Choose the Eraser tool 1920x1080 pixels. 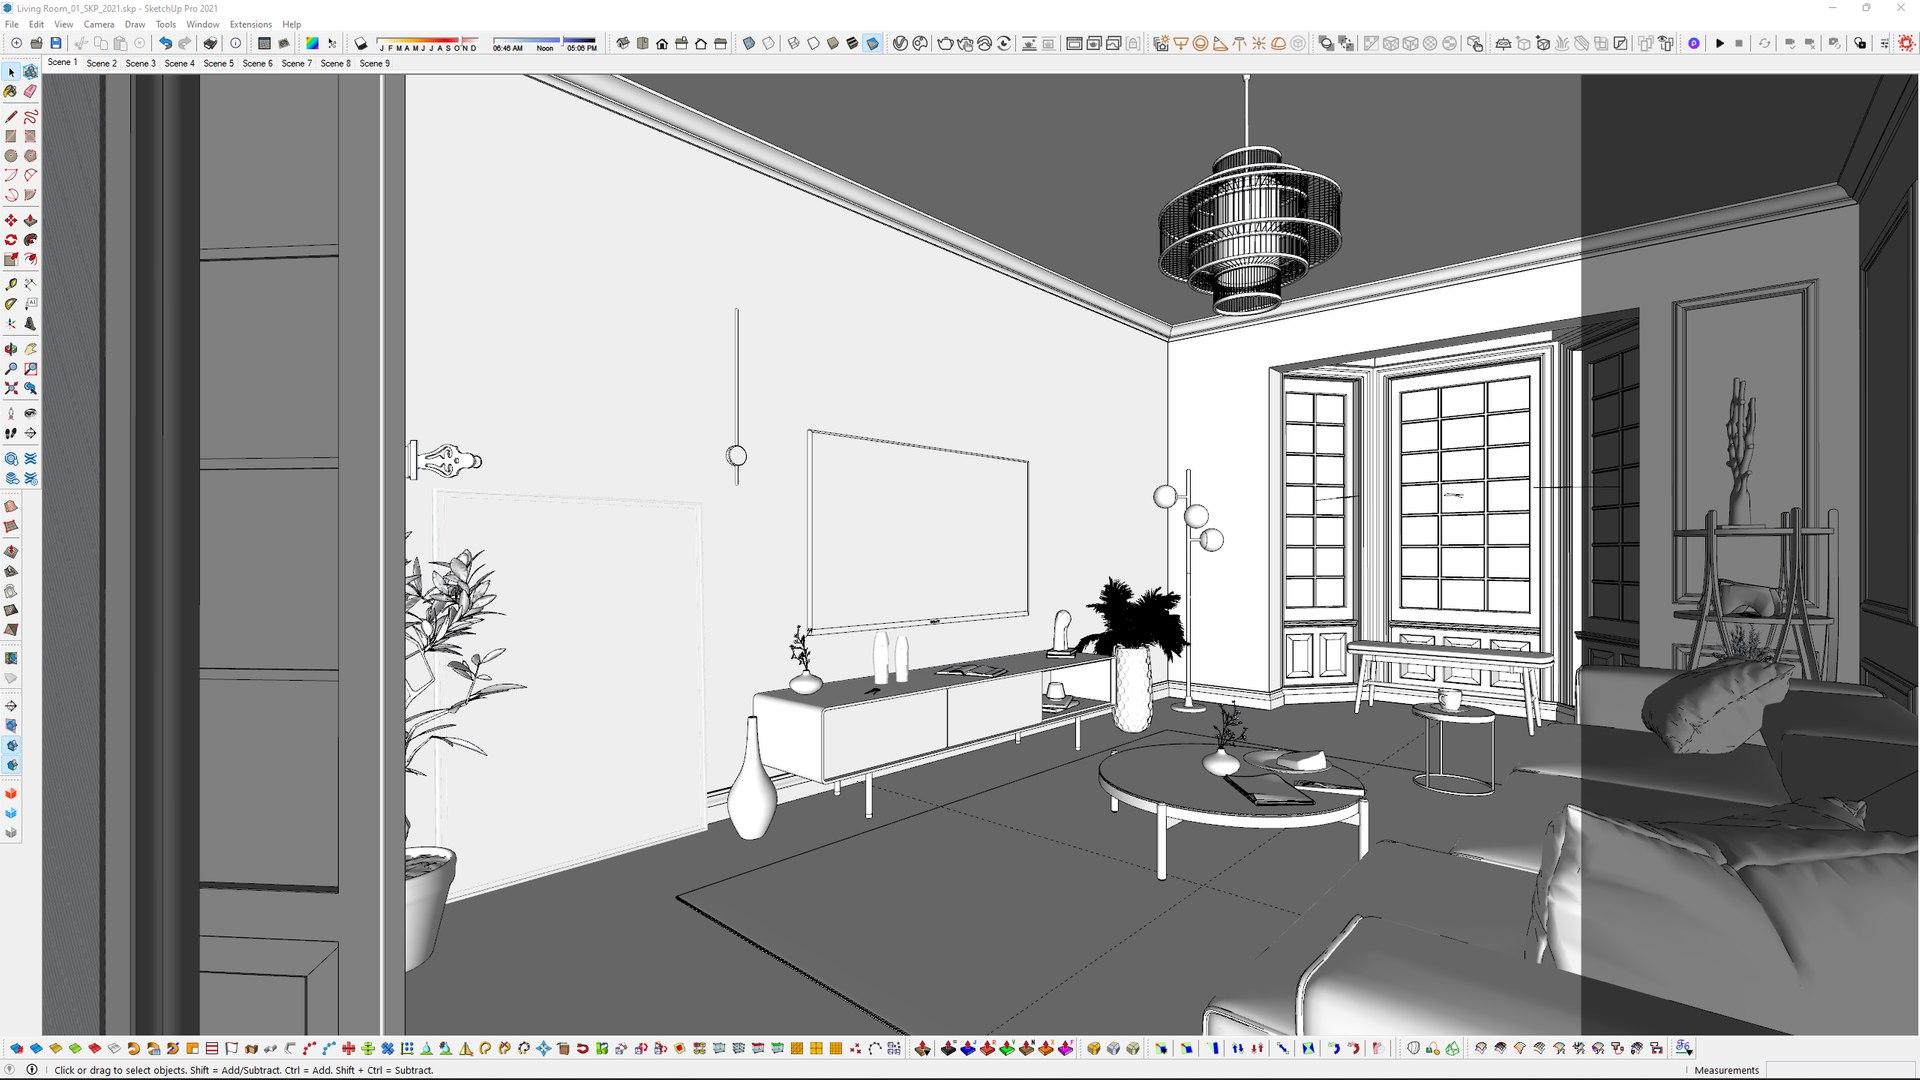click(30, 91)
